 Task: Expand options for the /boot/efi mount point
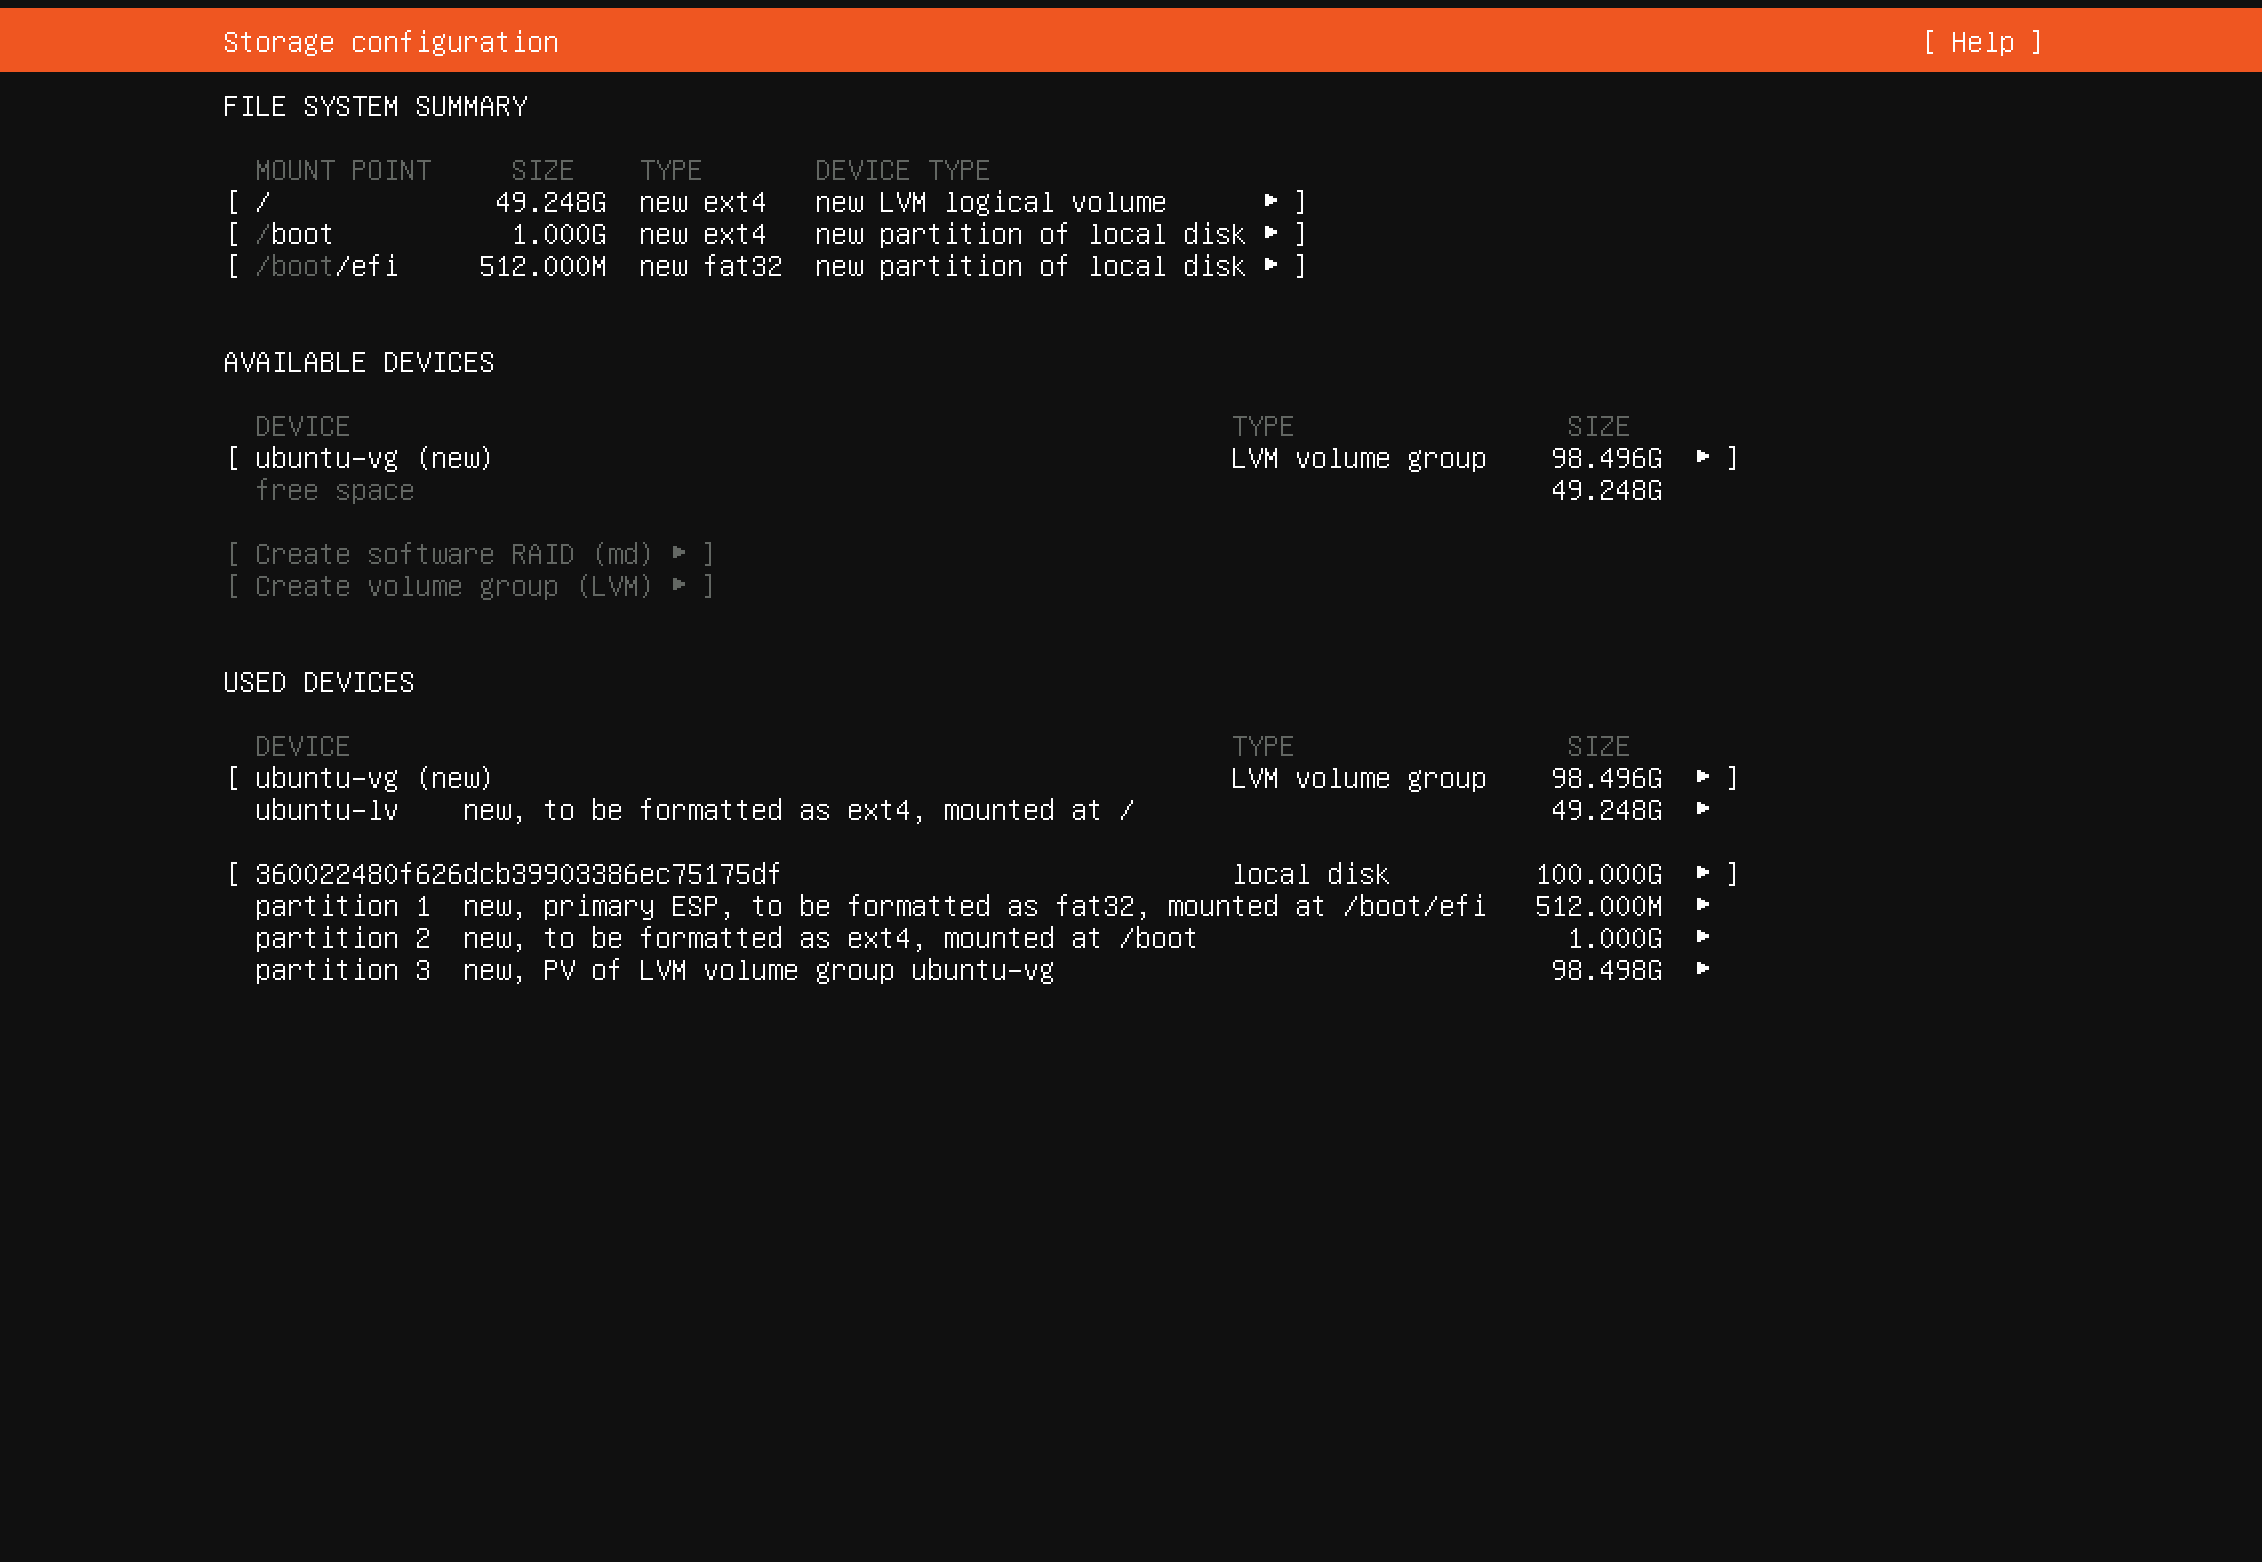1271,265
